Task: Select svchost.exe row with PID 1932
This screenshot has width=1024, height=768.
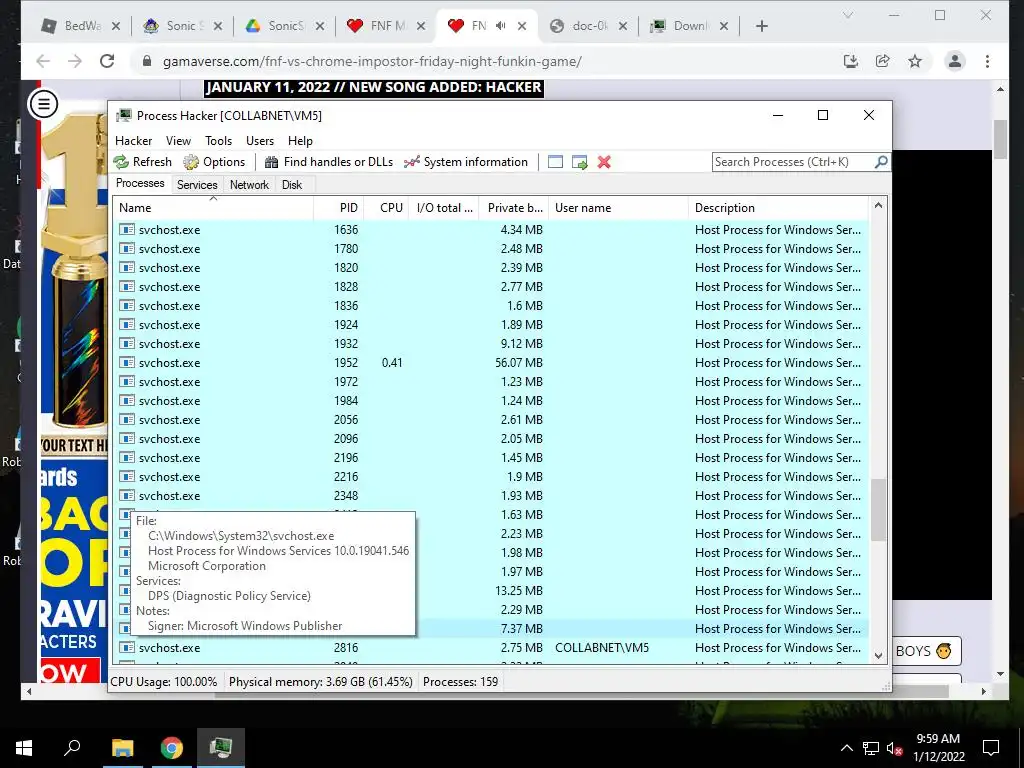Action: coord(491,344)
